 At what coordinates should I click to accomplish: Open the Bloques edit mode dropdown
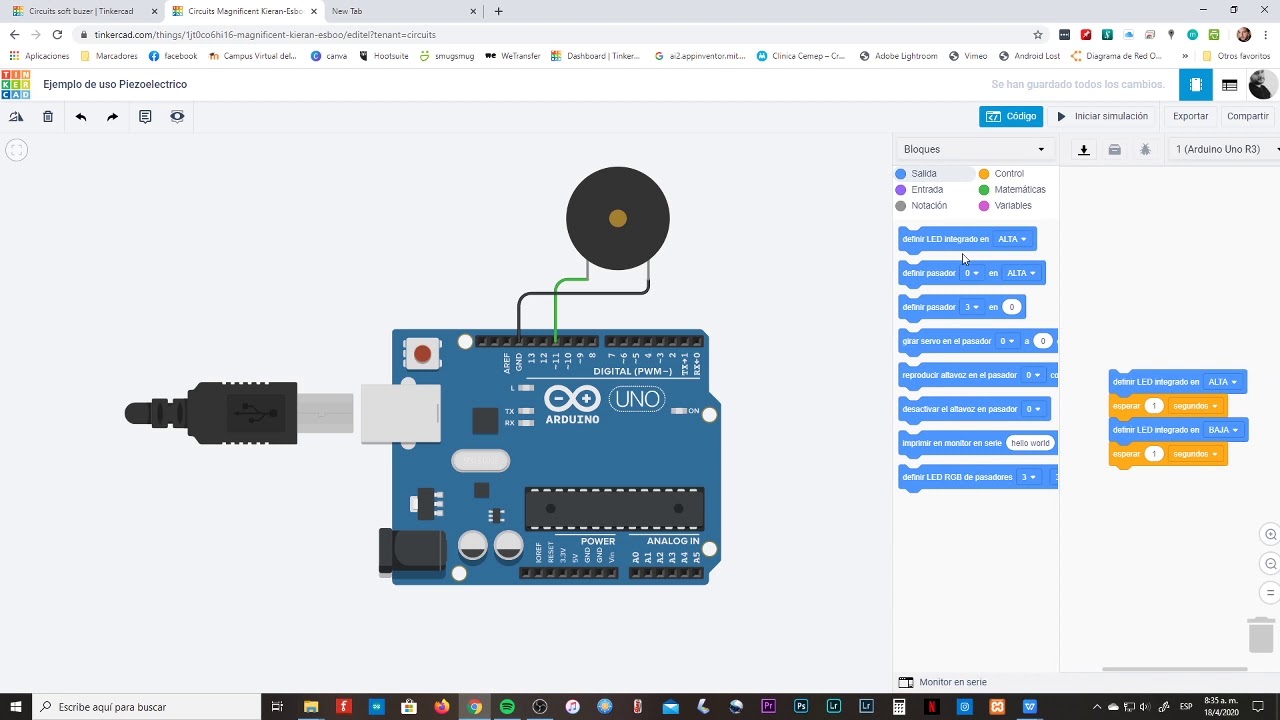point(974,150)
